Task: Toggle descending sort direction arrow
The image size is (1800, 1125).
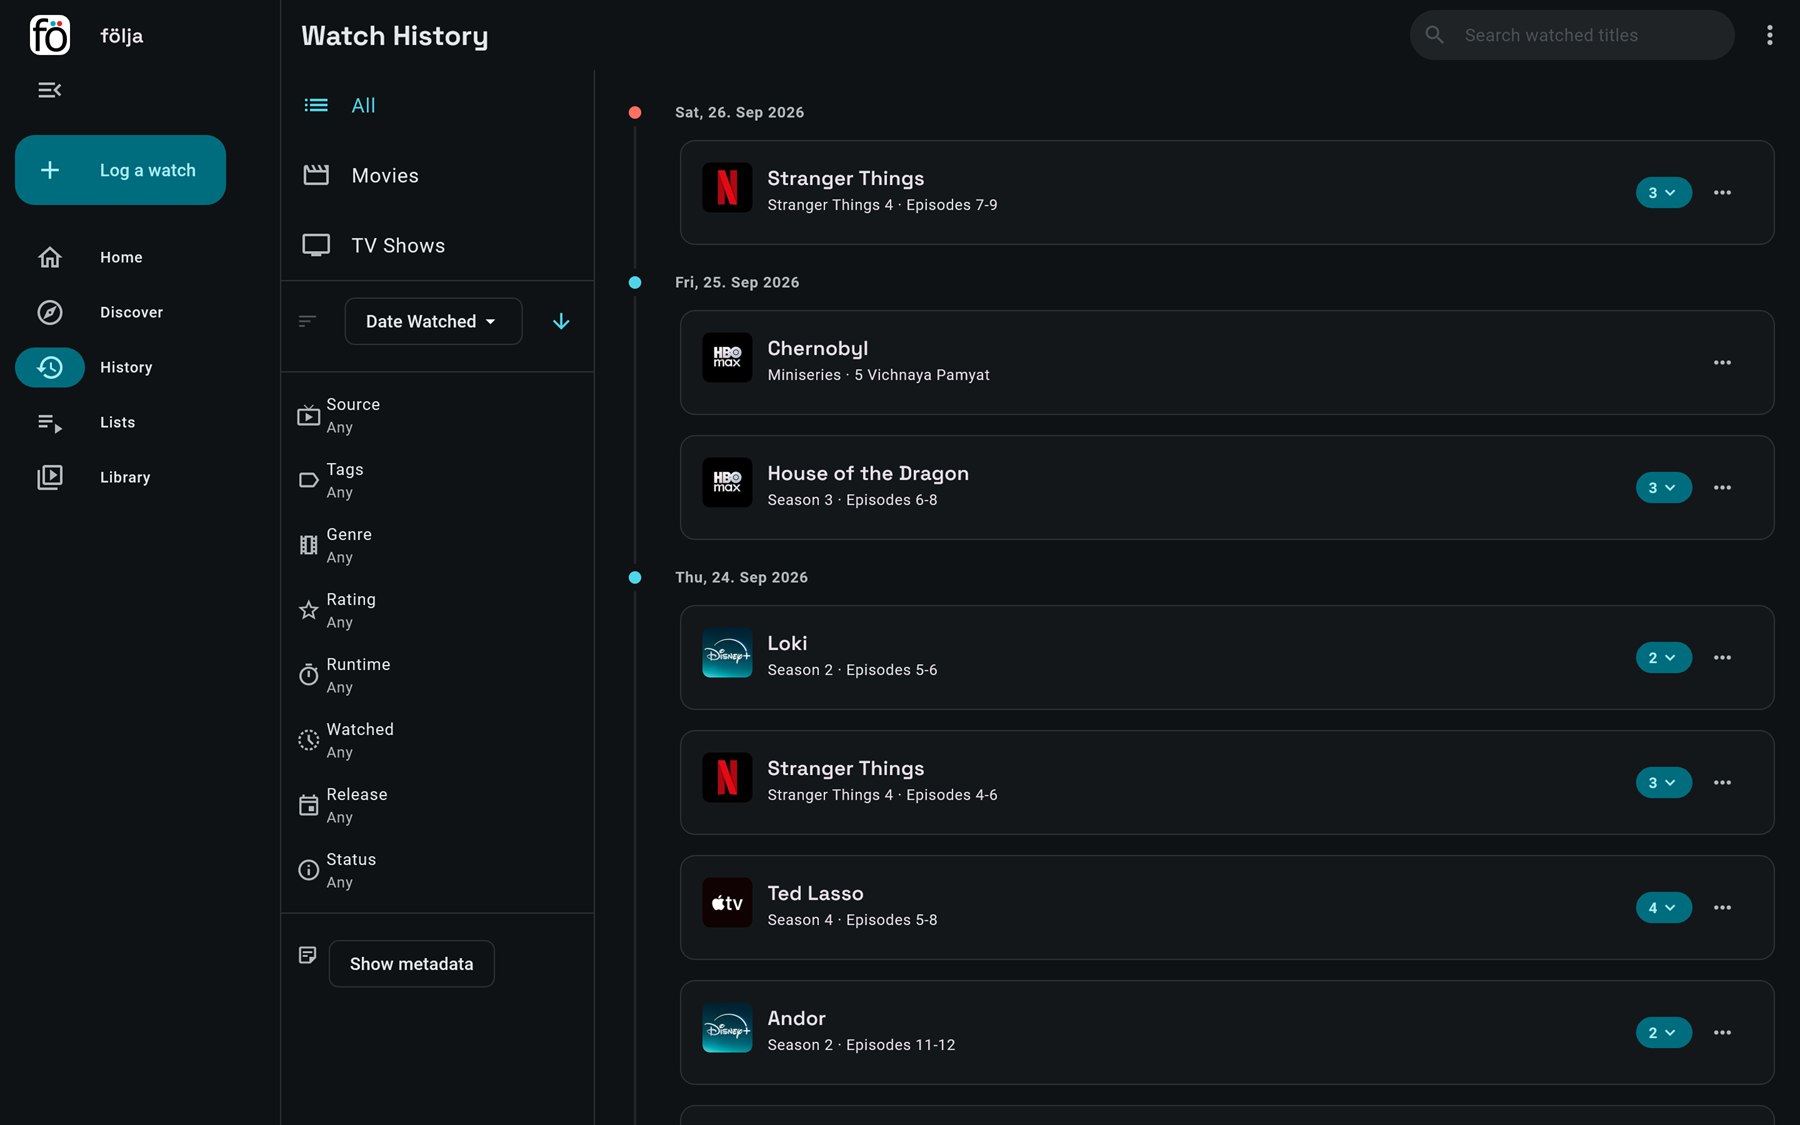Action: coord(561,321)
